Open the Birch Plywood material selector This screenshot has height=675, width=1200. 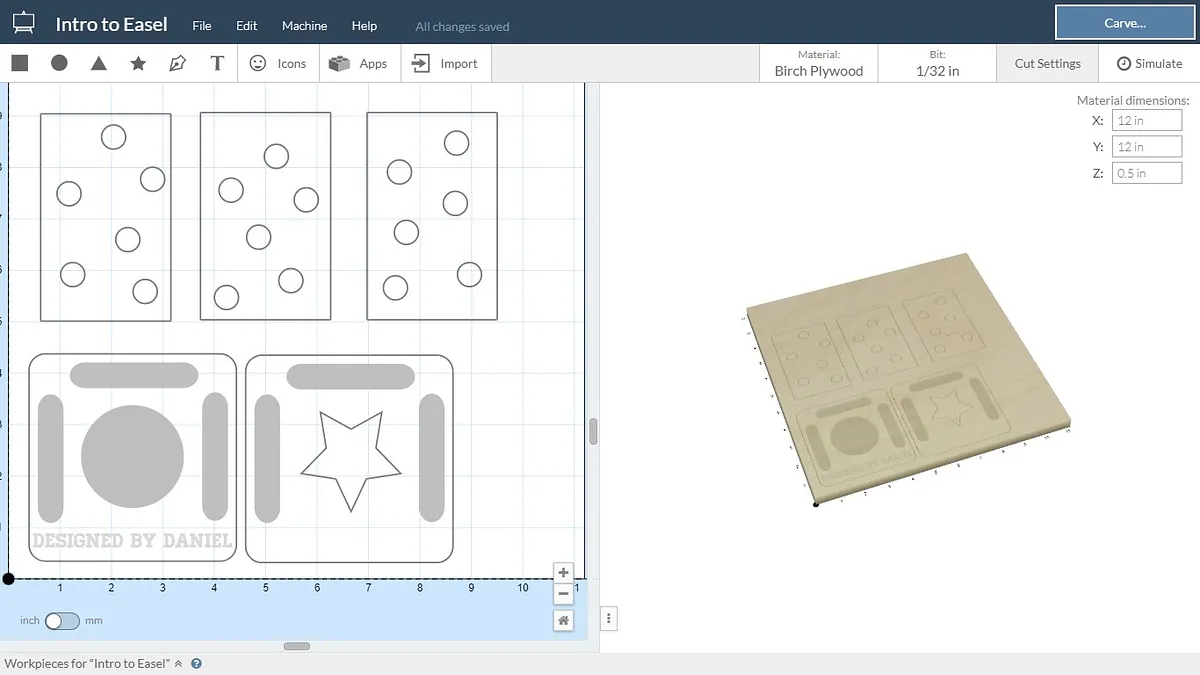coord(818,63)
